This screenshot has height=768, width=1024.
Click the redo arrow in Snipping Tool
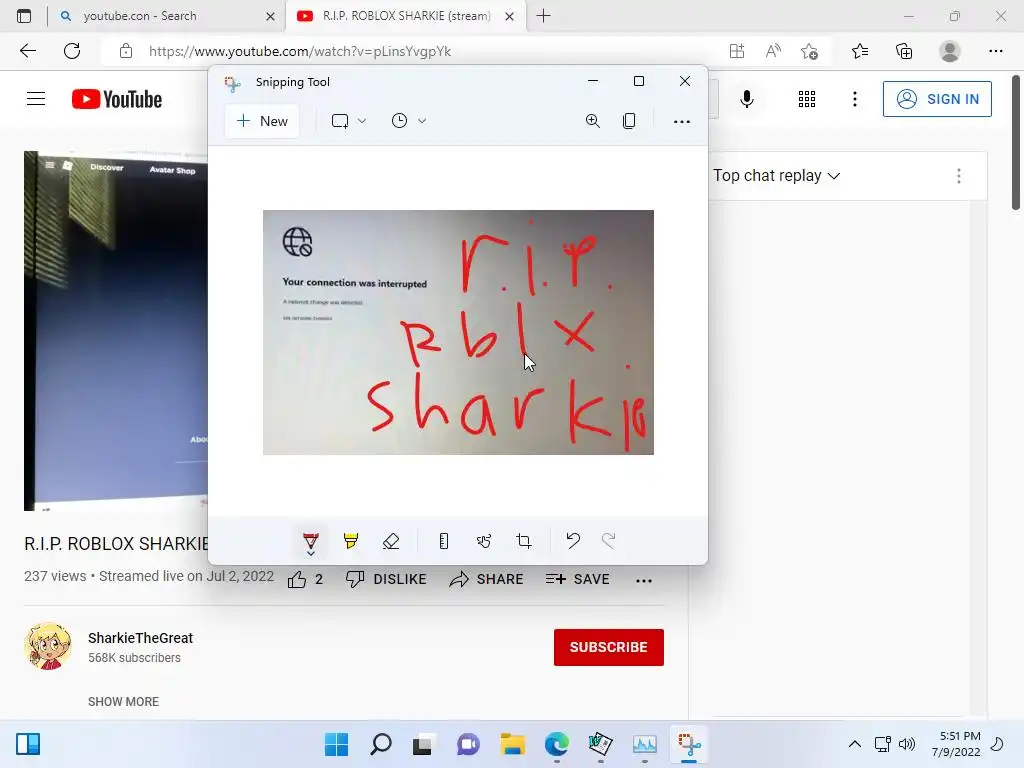pos(609,541)
